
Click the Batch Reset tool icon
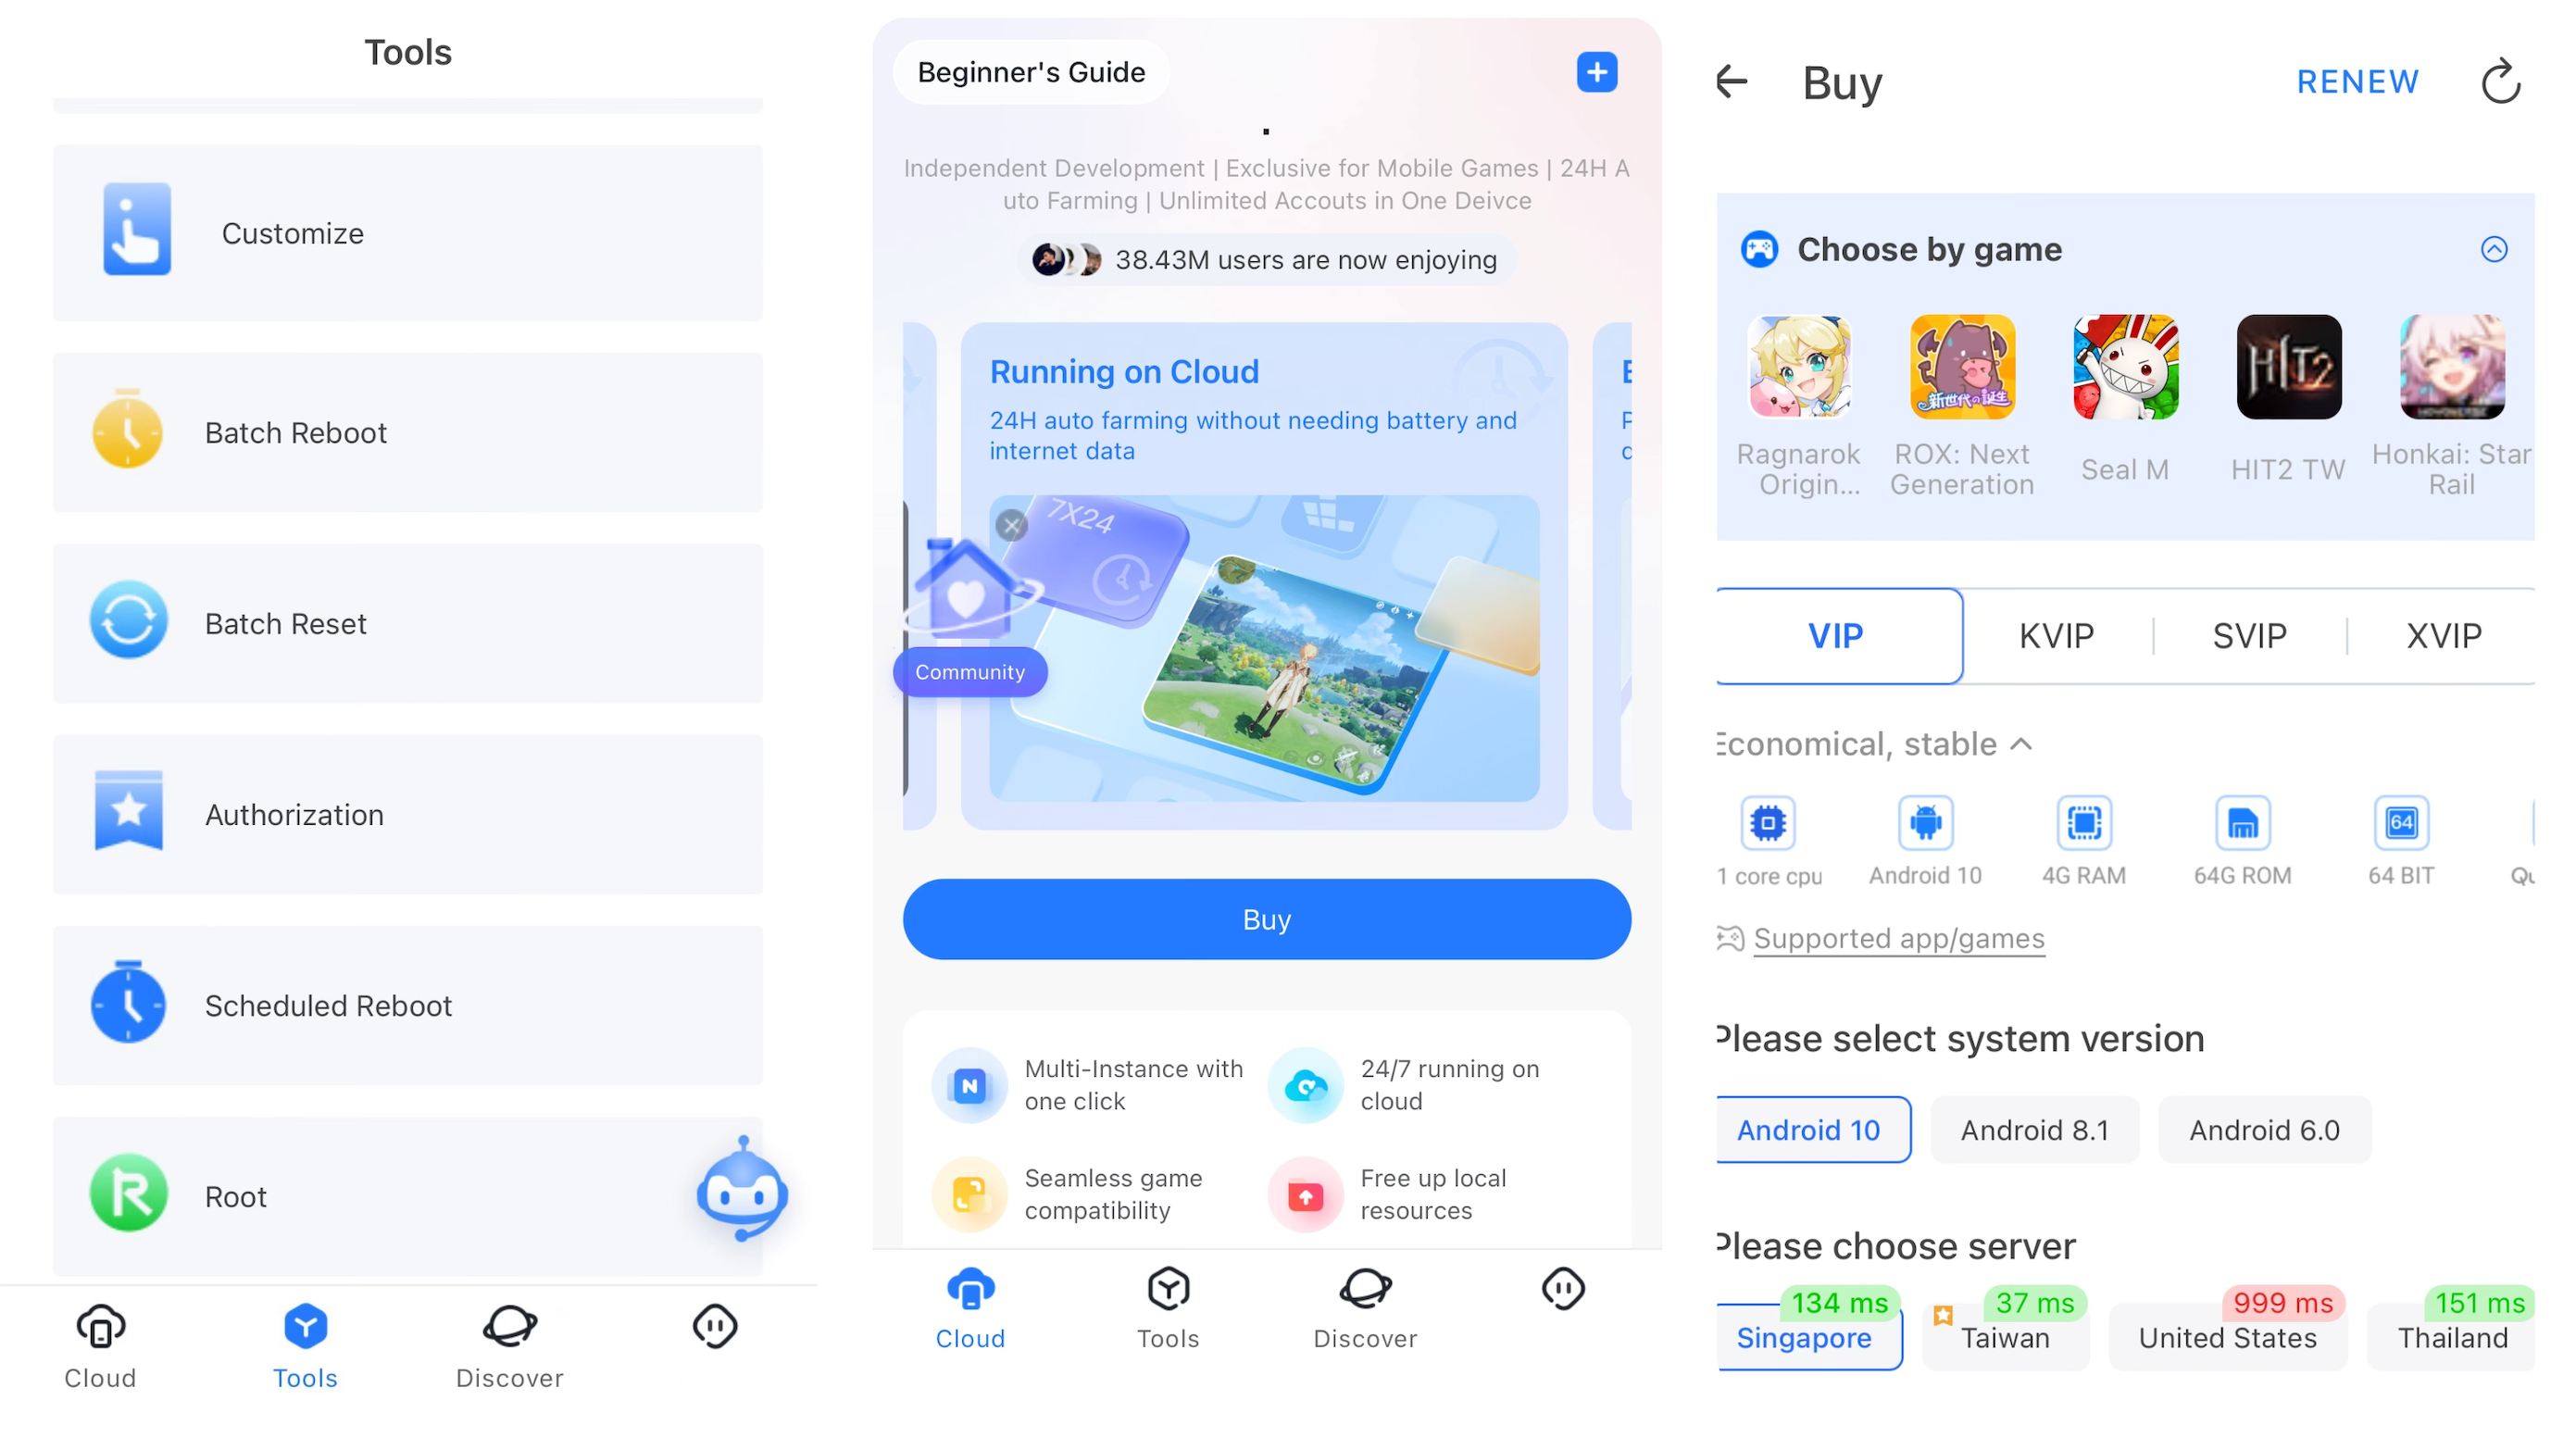128,621
